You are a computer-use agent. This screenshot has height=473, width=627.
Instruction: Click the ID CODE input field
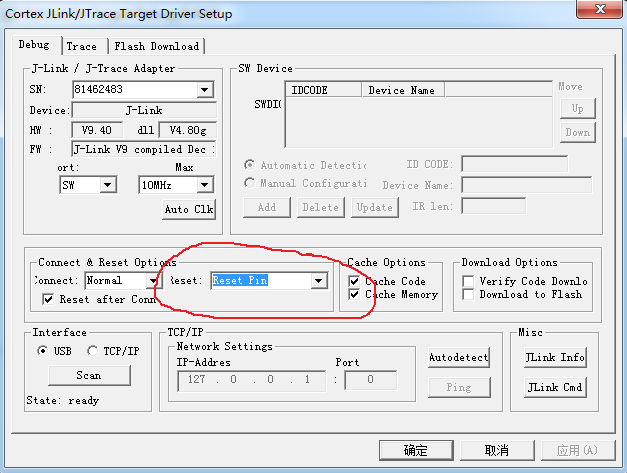[515, 164]
